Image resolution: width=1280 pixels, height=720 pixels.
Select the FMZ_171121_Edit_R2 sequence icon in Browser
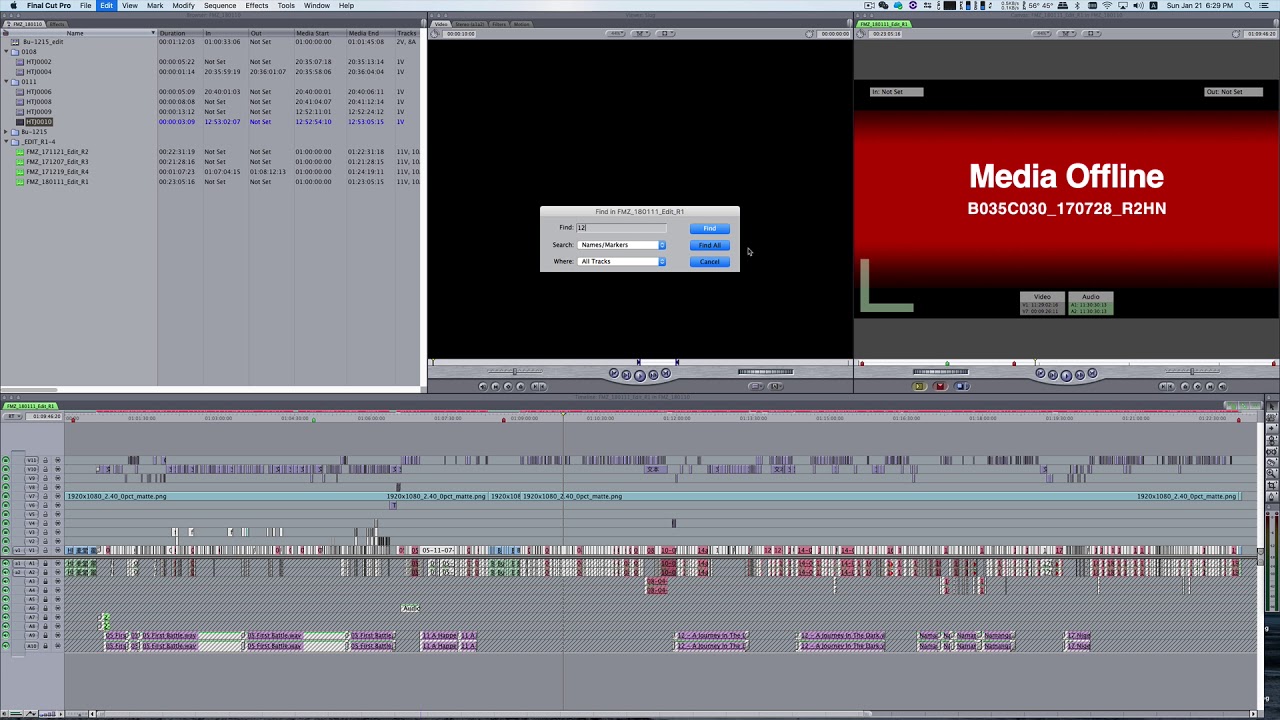(x=20, y=152)
